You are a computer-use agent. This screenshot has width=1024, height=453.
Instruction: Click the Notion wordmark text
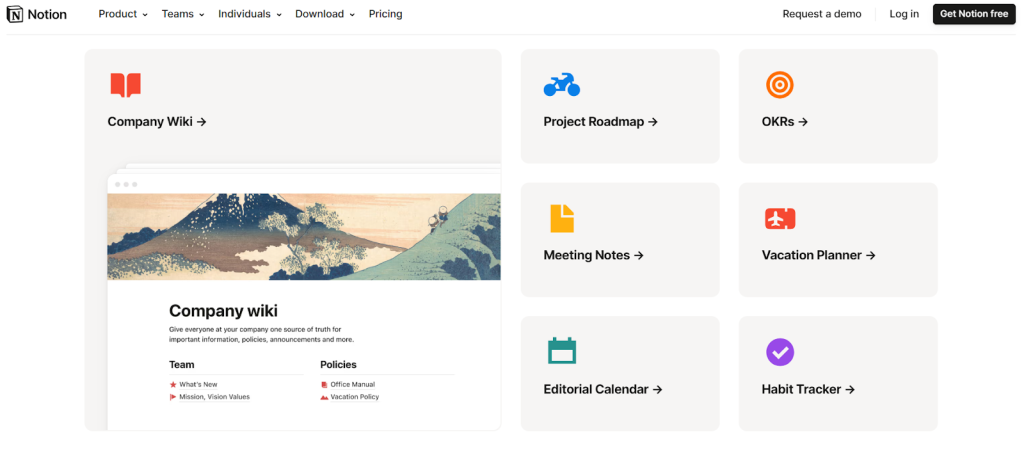47,14
